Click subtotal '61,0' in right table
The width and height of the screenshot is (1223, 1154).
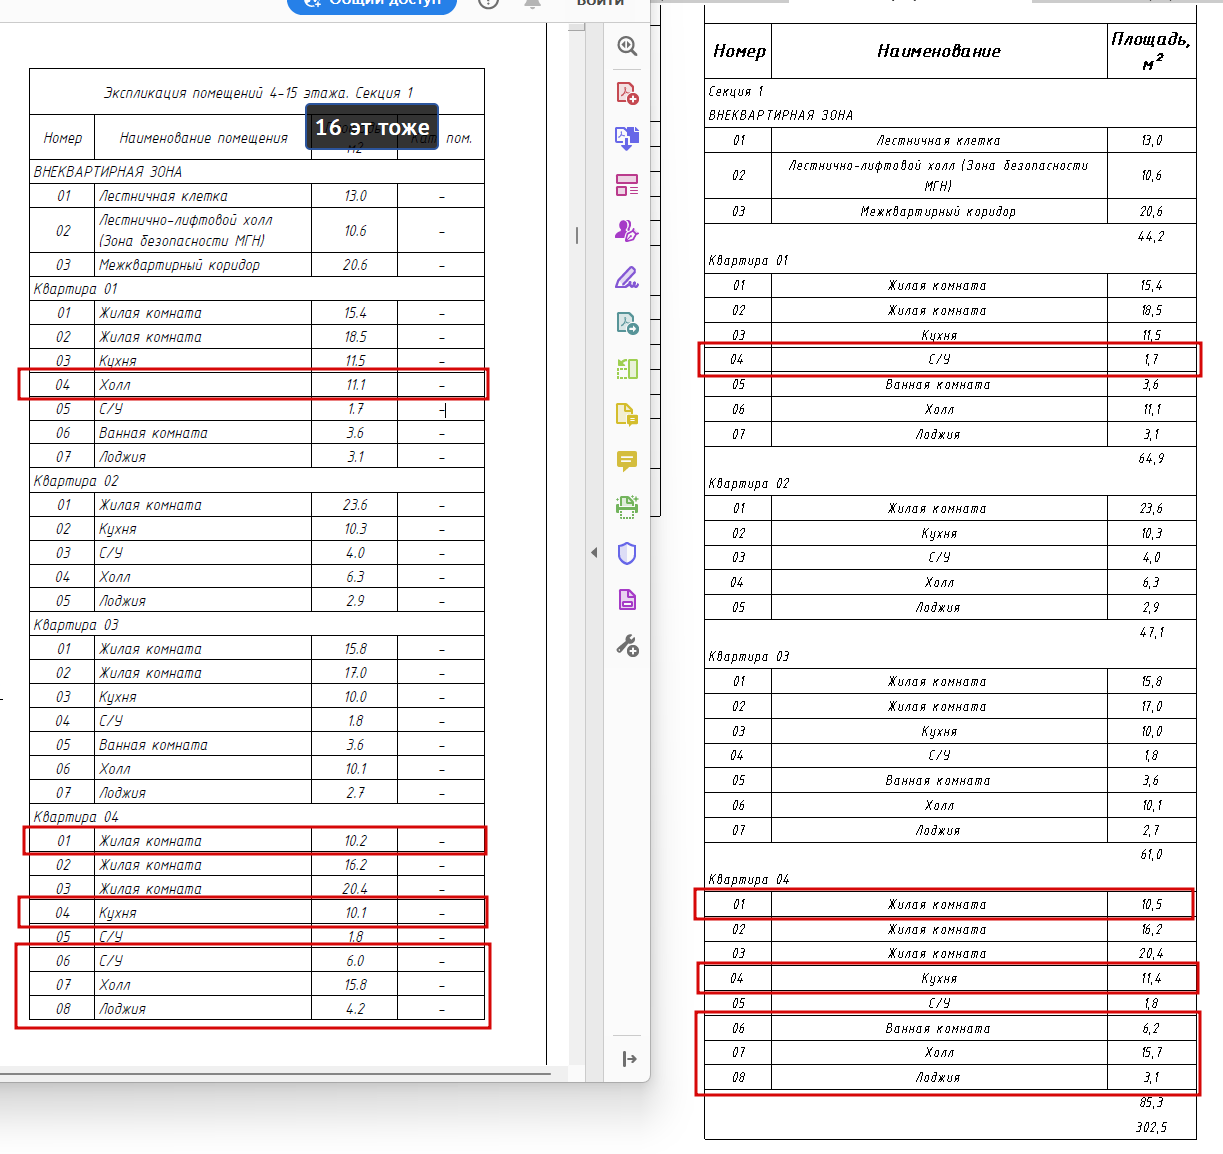(x=1151, y=854)
